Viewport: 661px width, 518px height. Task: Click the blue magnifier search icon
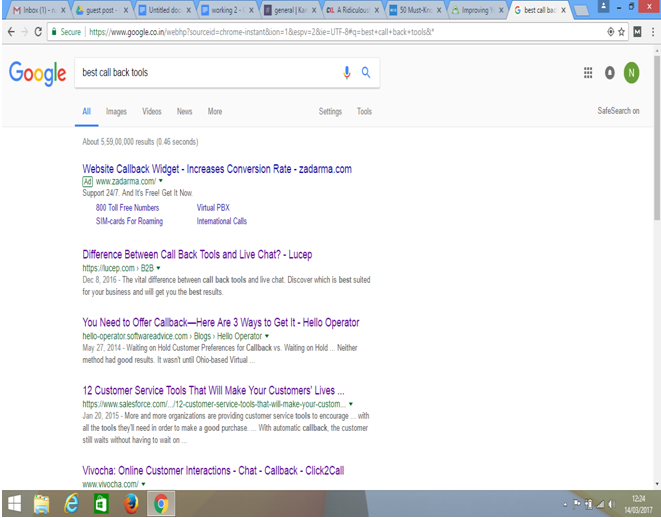coord(366,72)
